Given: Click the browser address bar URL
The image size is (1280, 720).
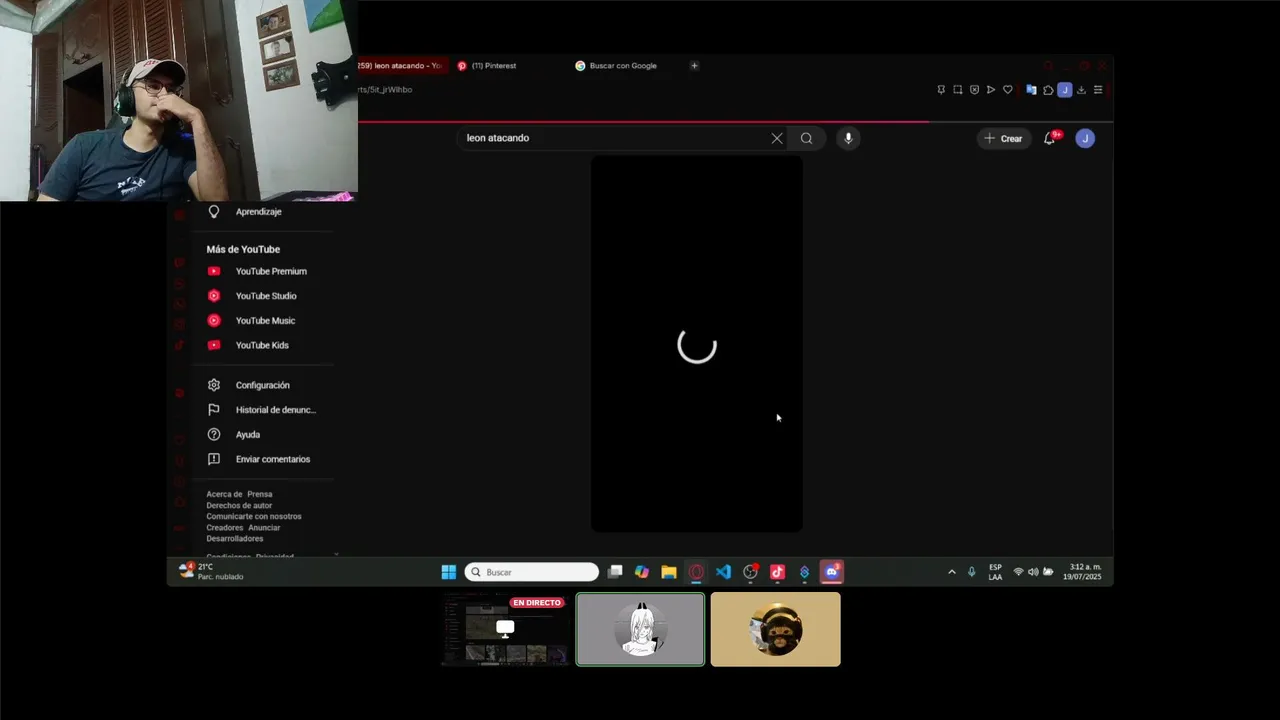Looking at the screenshot, I should pos(385,90).
